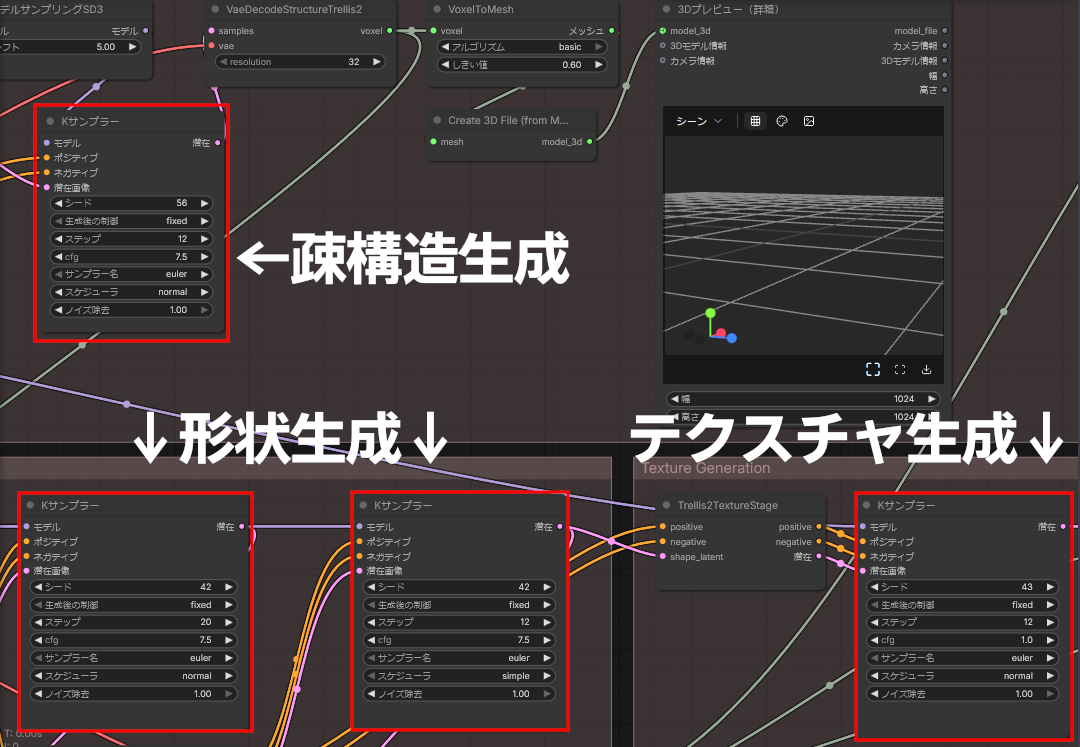
Task: Click the voxel output port on VaeDecodeStructureTrellis2
Action: (390, 31)
